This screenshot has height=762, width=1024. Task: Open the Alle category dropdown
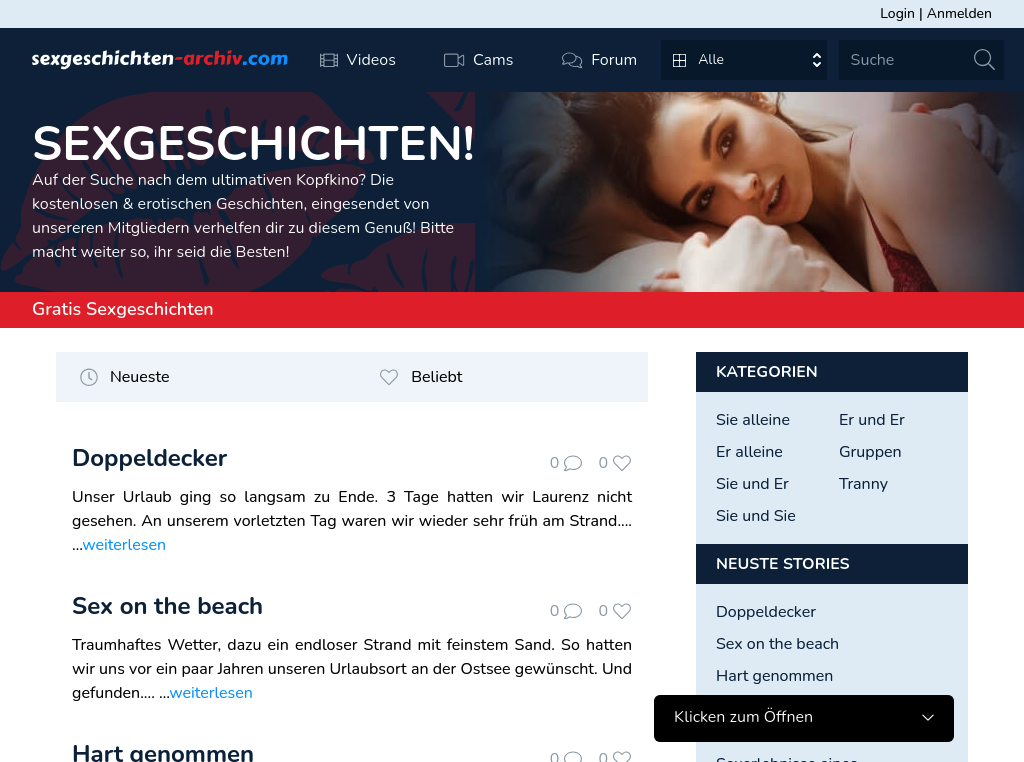(x=744, y=60)
